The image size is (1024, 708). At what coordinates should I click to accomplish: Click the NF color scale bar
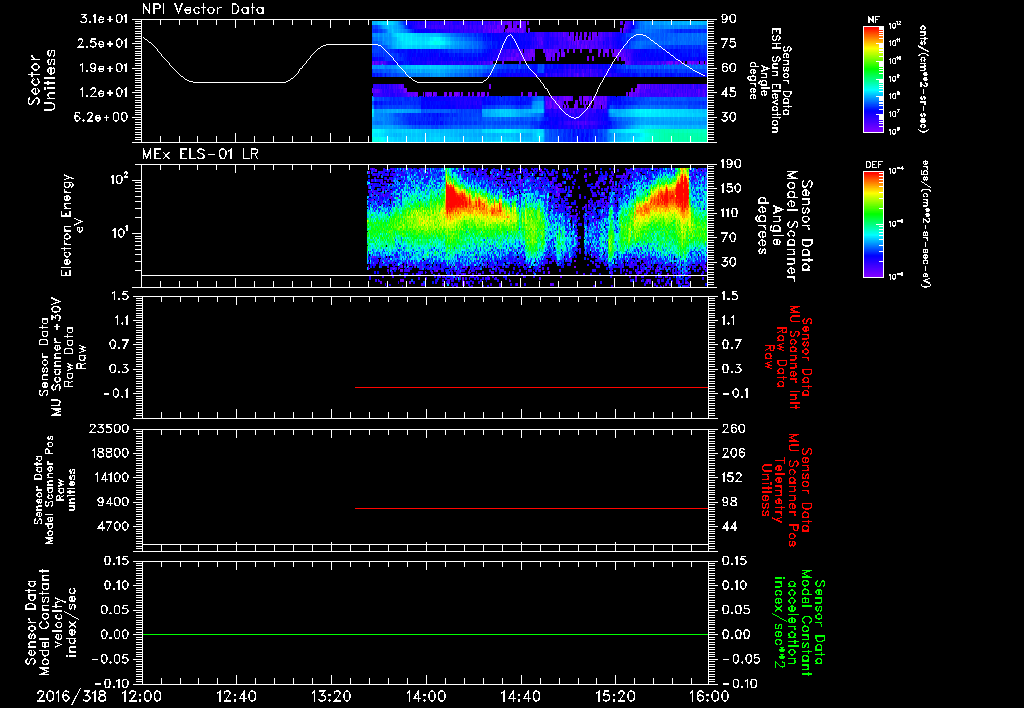tap(873, 79)
